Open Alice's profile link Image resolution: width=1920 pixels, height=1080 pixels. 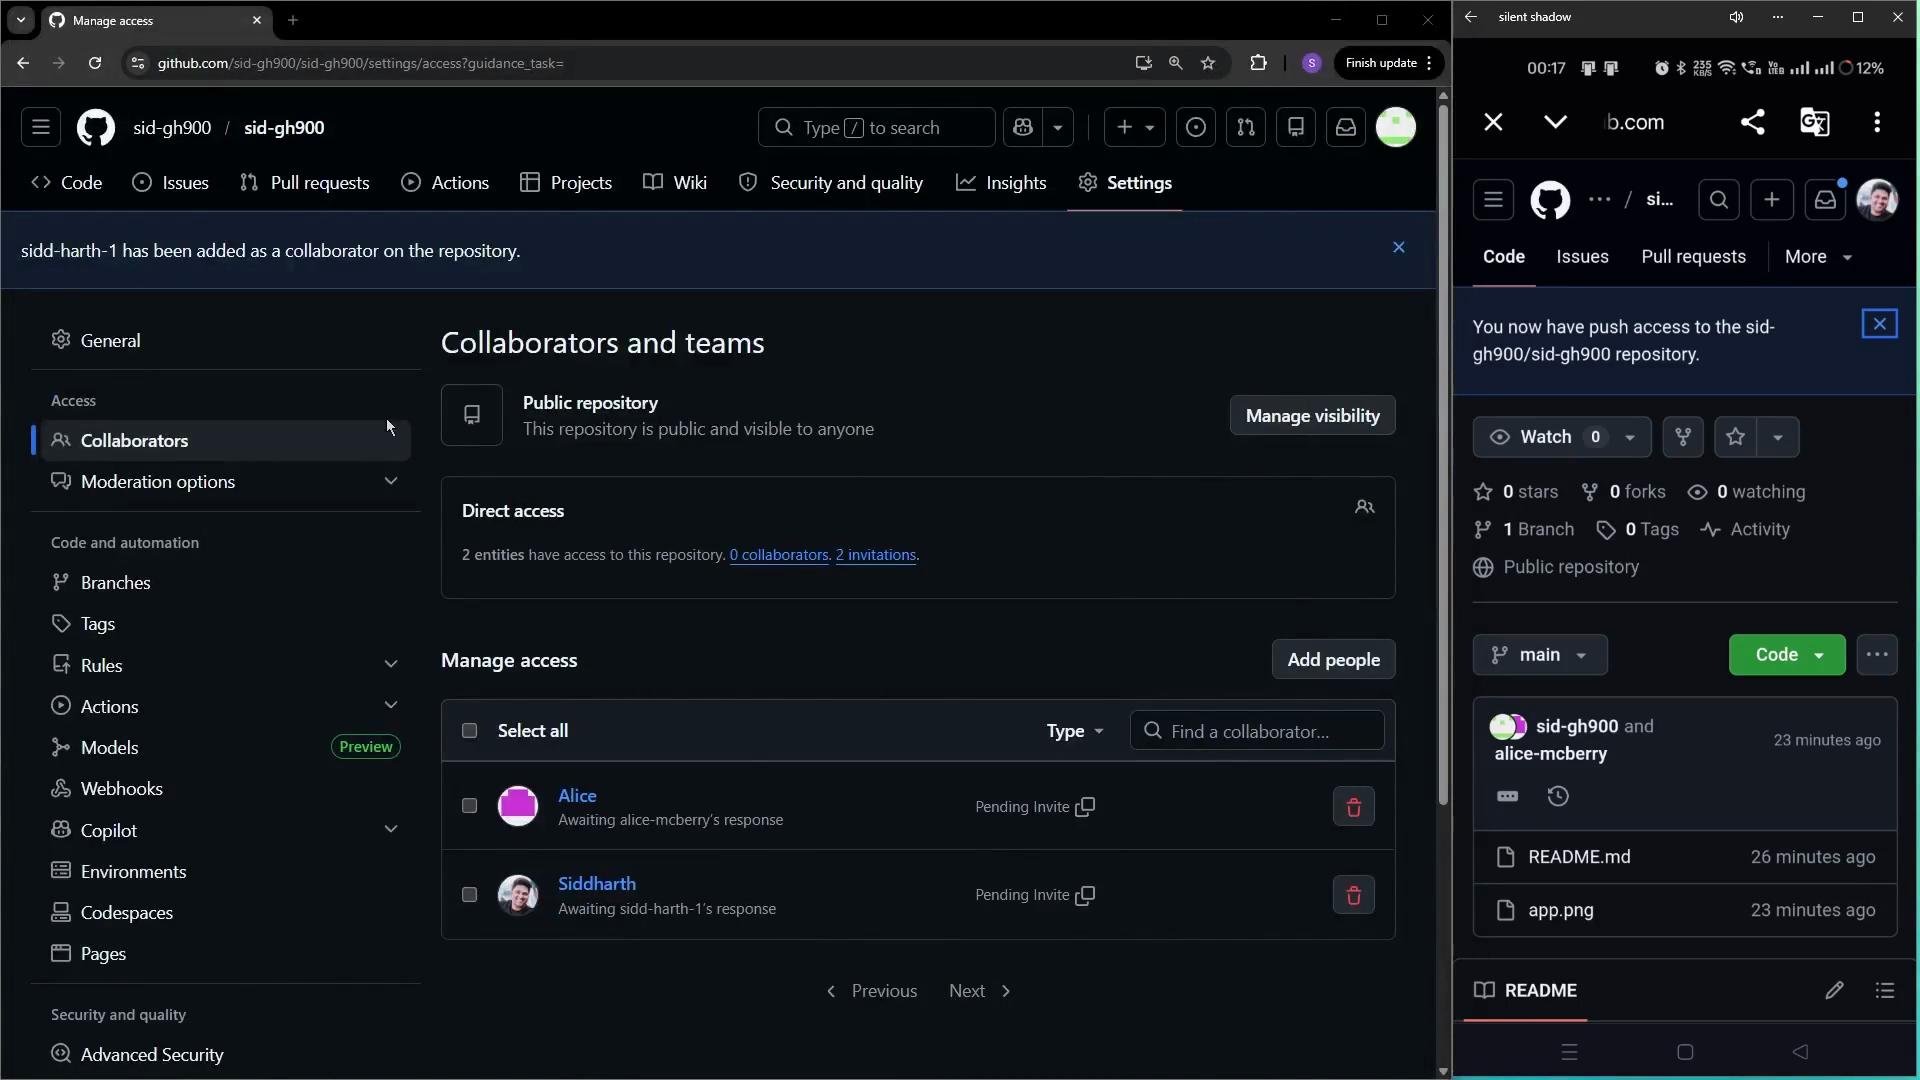(x=577, y=796)
